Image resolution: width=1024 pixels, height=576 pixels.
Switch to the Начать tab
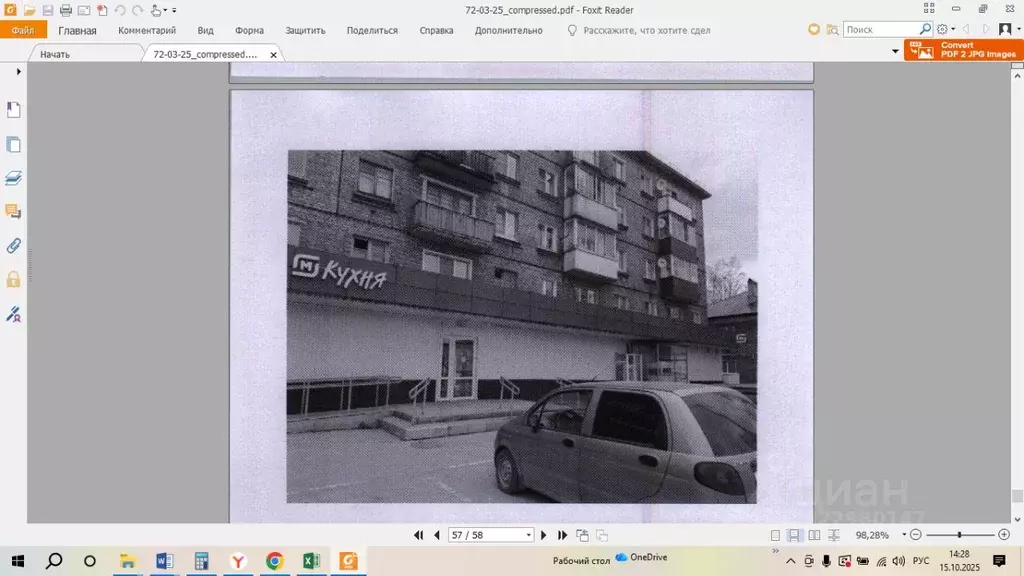pyautogui.click(x=55, y=54)
